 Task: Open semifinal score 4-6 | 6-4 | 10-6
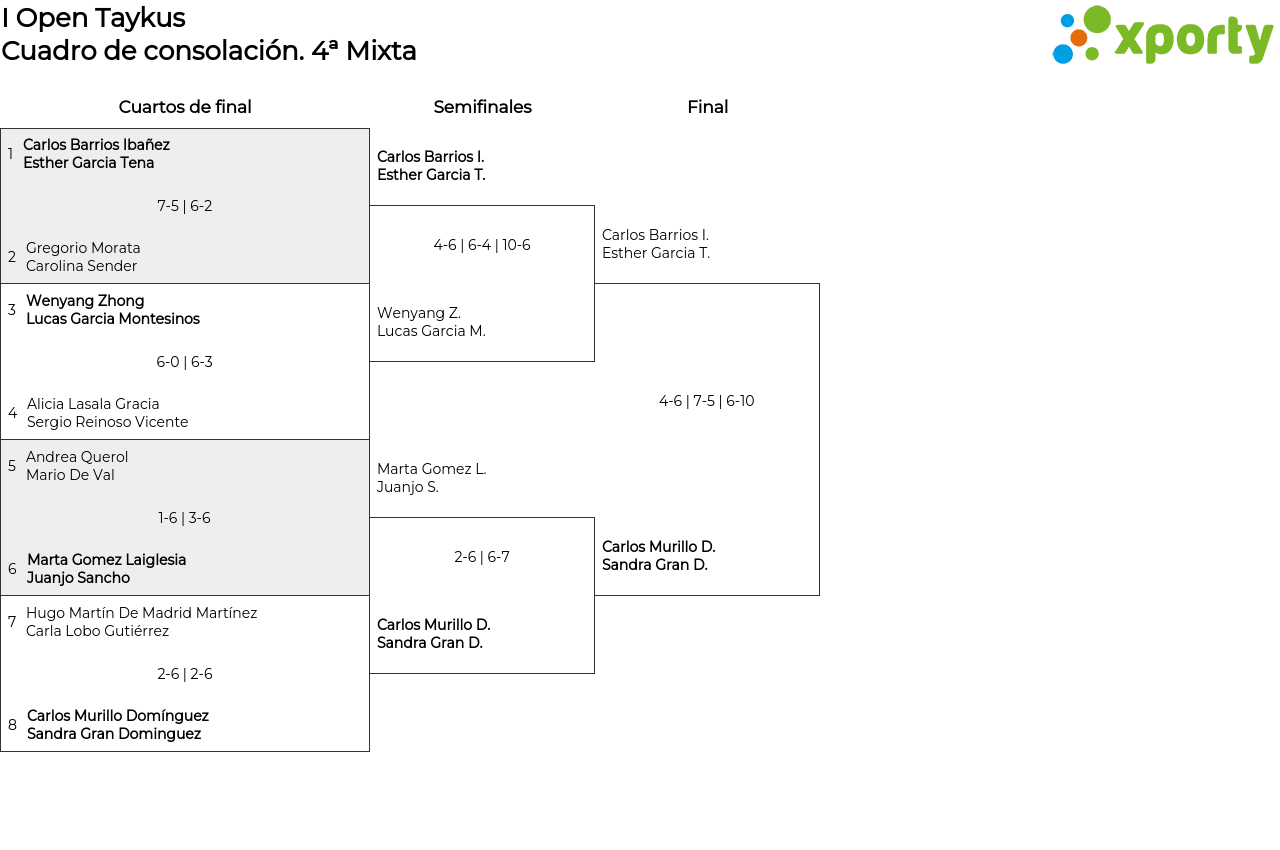tap(482, 245)
